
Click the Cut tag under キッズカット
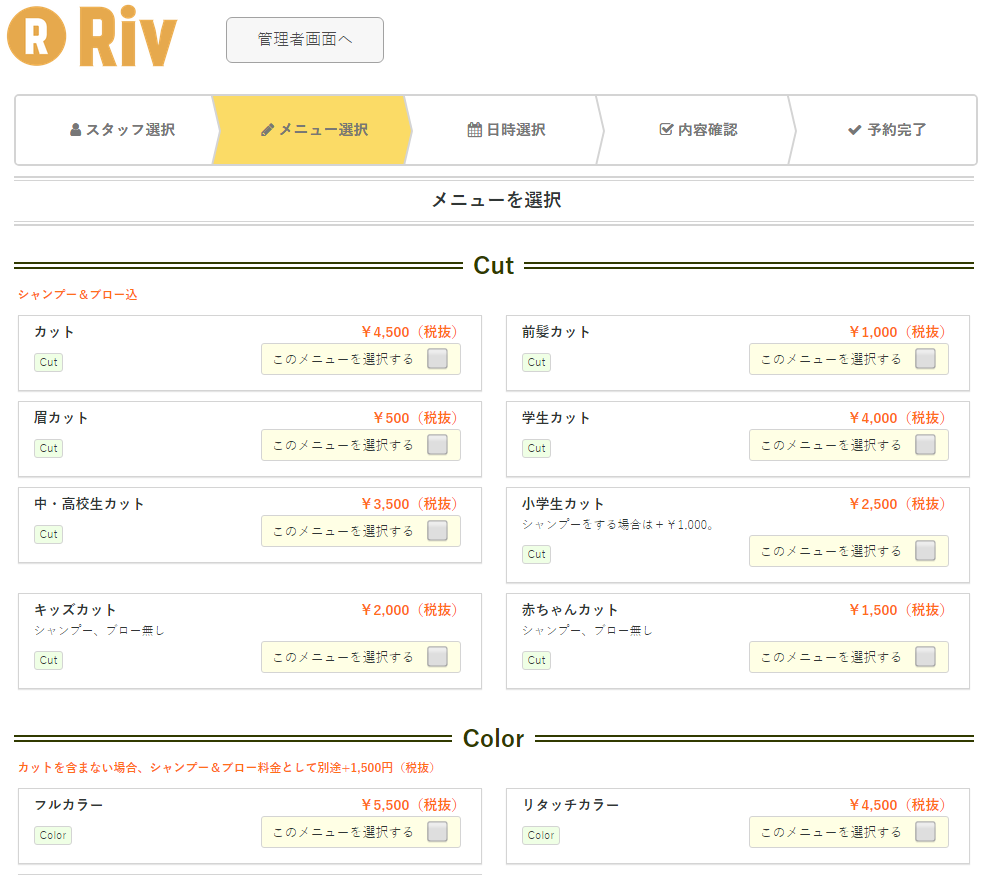point(48,661)
